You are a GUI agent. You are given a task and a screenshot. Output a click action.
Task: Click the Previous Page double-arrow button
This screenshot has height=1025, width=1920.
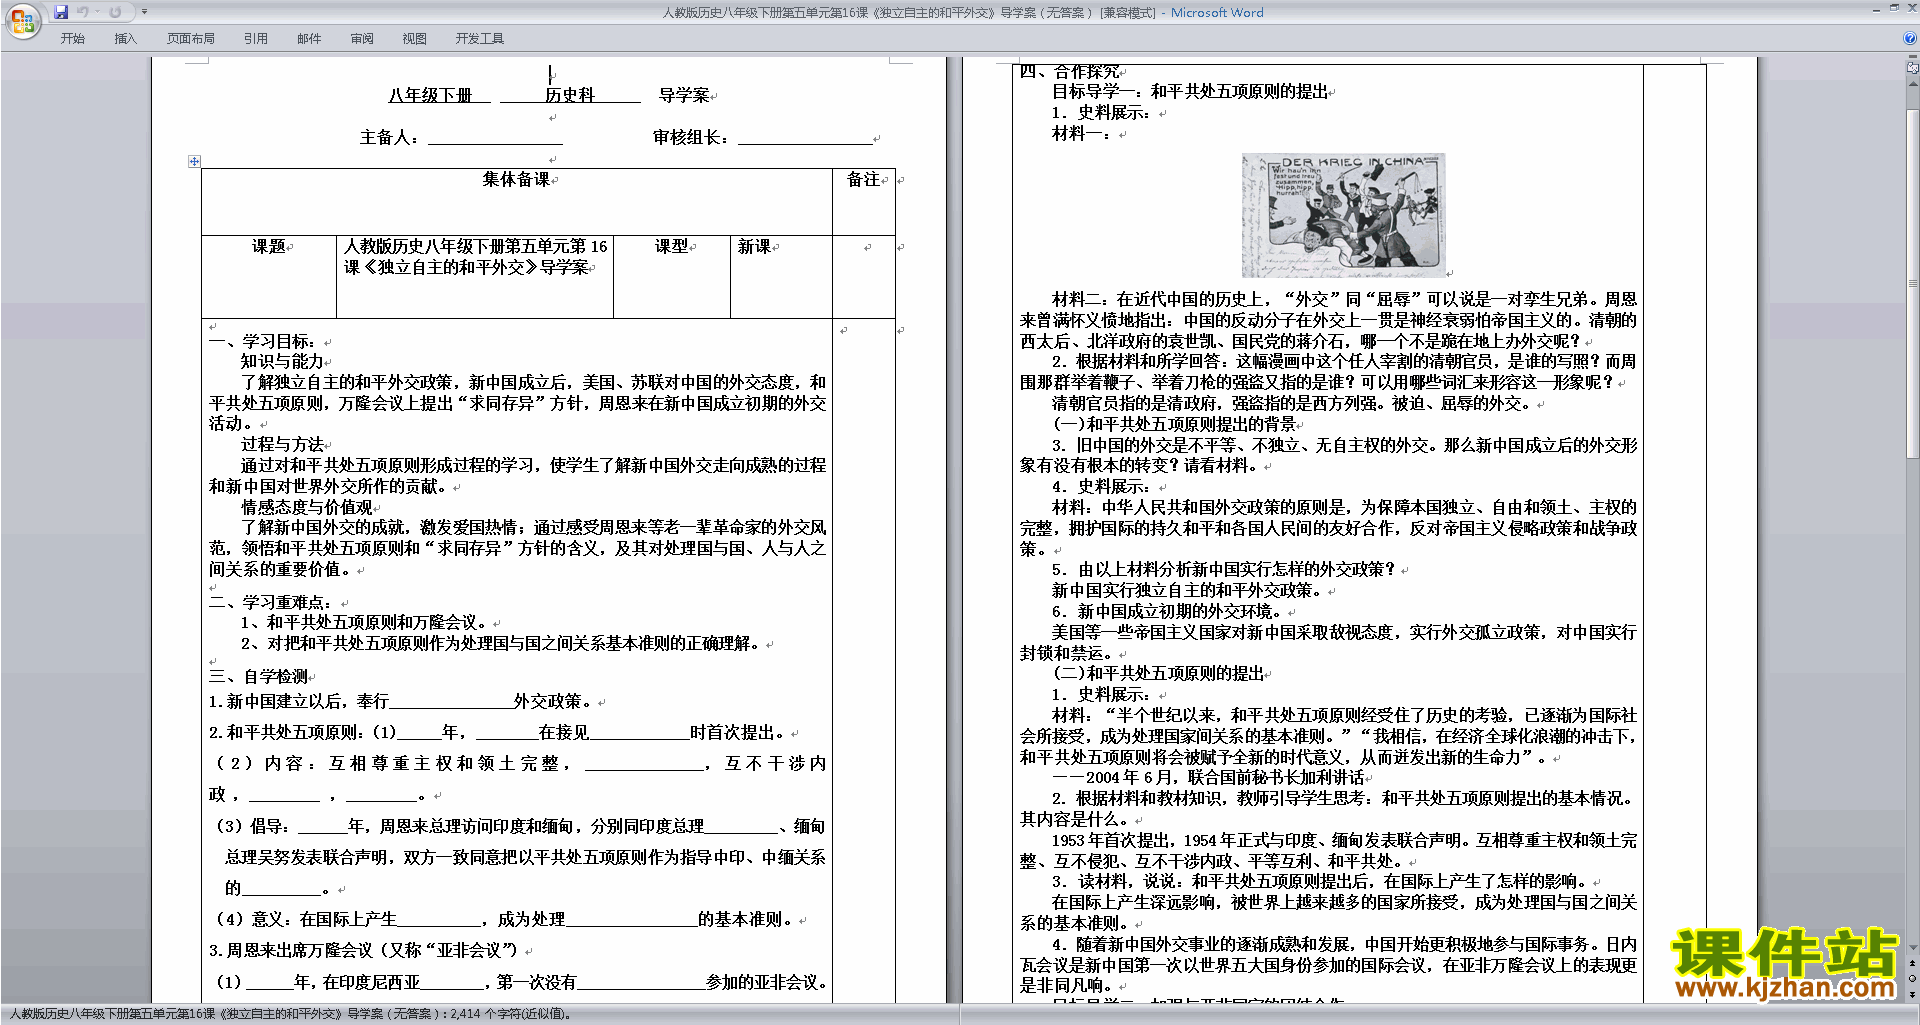[1913, 963]
